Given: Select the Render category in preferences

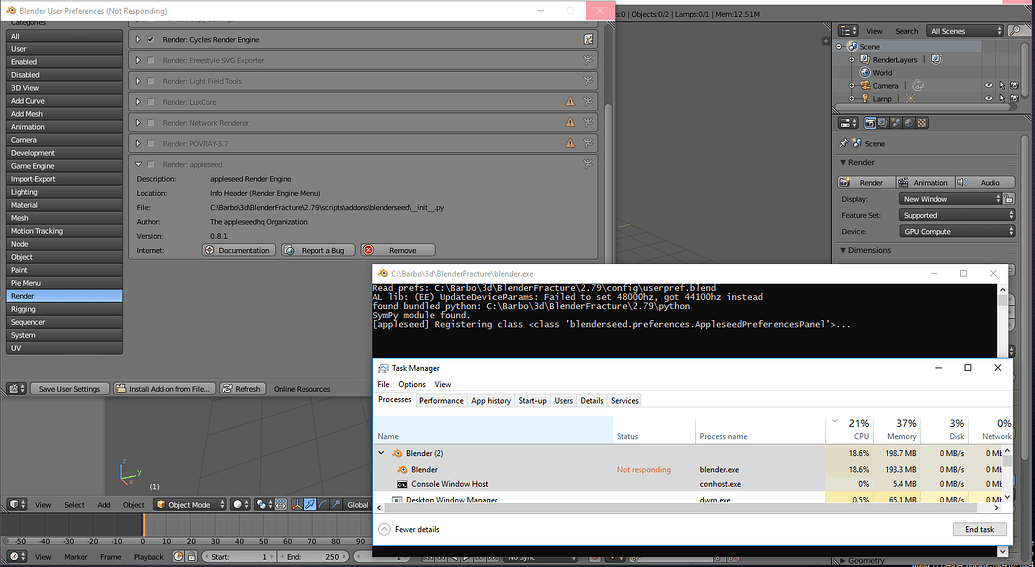Looking at the screenshot, I should [x=64, y=296].
